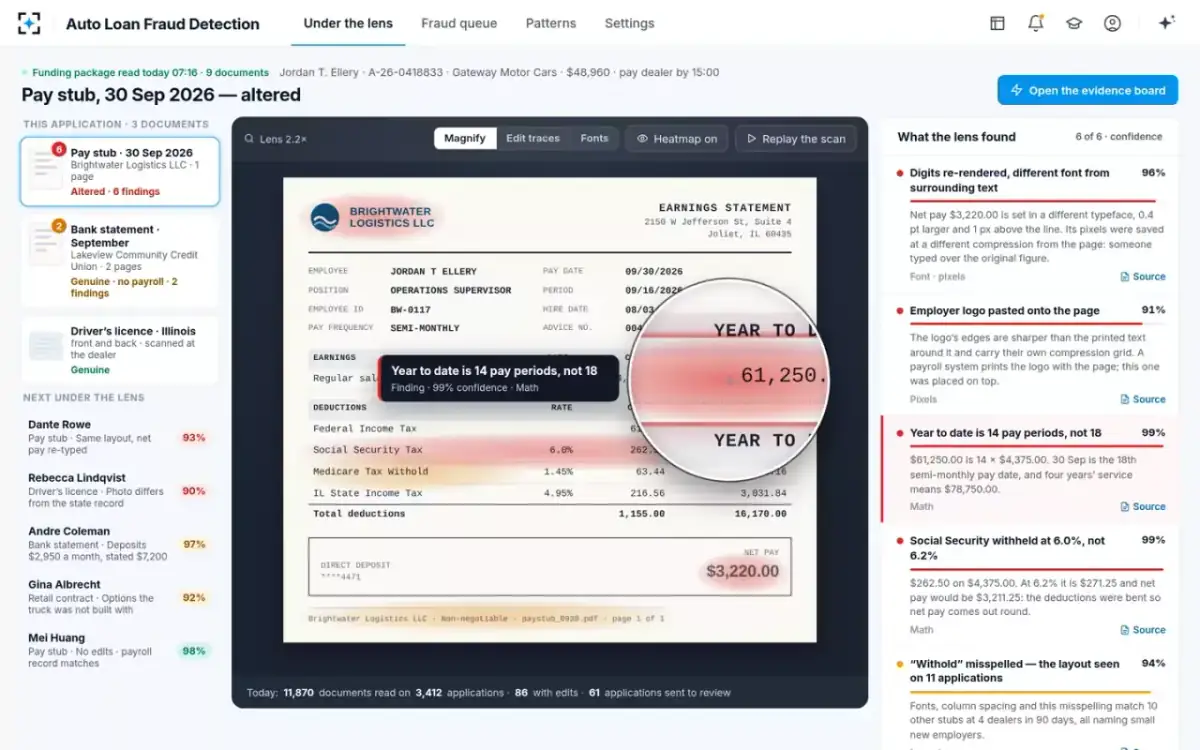Select finding Social Security withheld at 6.0%
Viewport: 1200px width, 750px height.
click(x=1031, y=586)
